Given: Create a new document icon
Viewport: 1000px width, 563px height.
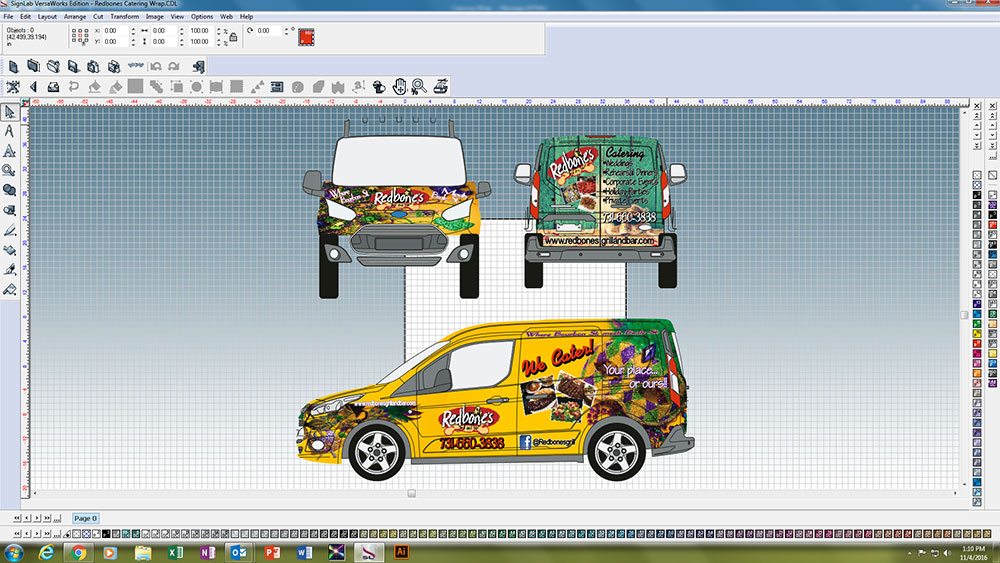Looking at the screenshot, I should click(x=13, y=66).
